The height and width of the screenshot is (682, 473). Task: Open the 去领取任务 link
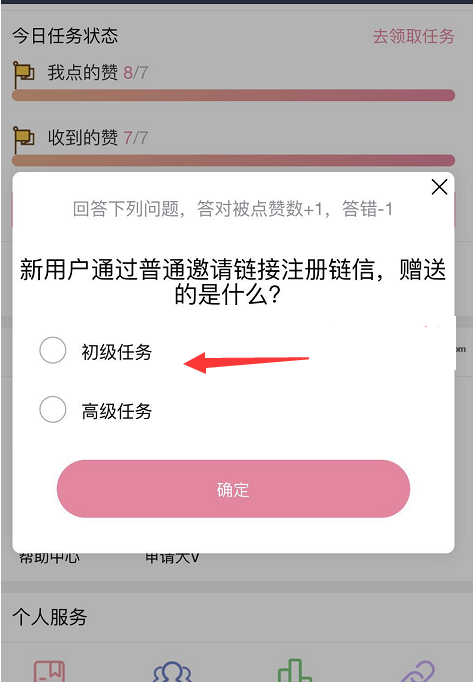[x=413, y=36]
